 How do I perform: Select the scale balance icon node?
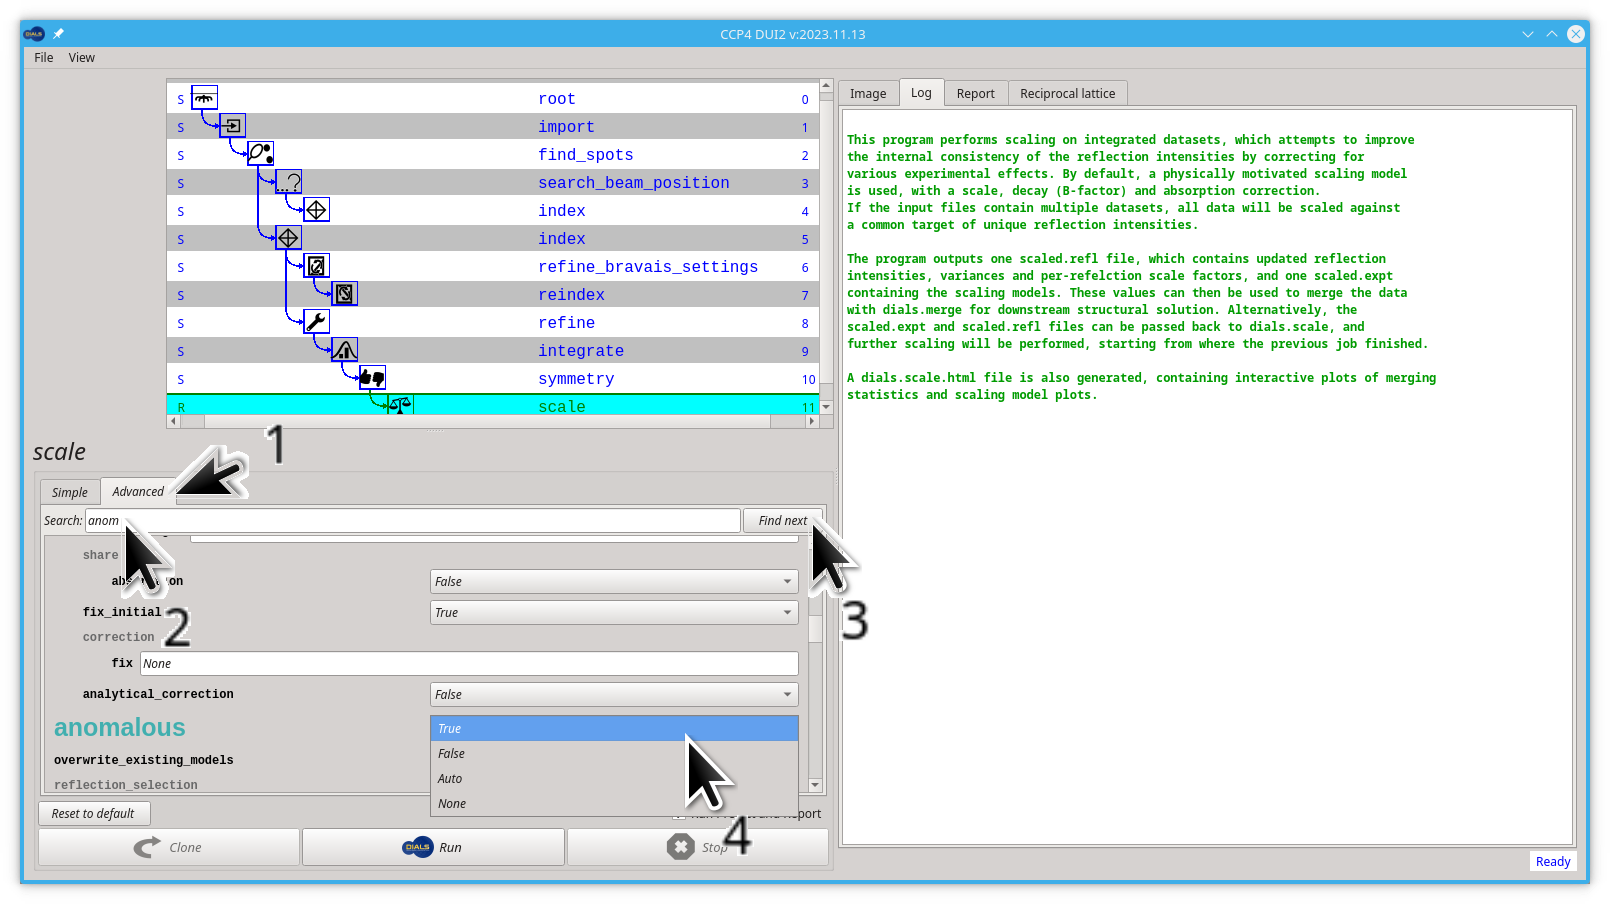click(x=400, y=405)
